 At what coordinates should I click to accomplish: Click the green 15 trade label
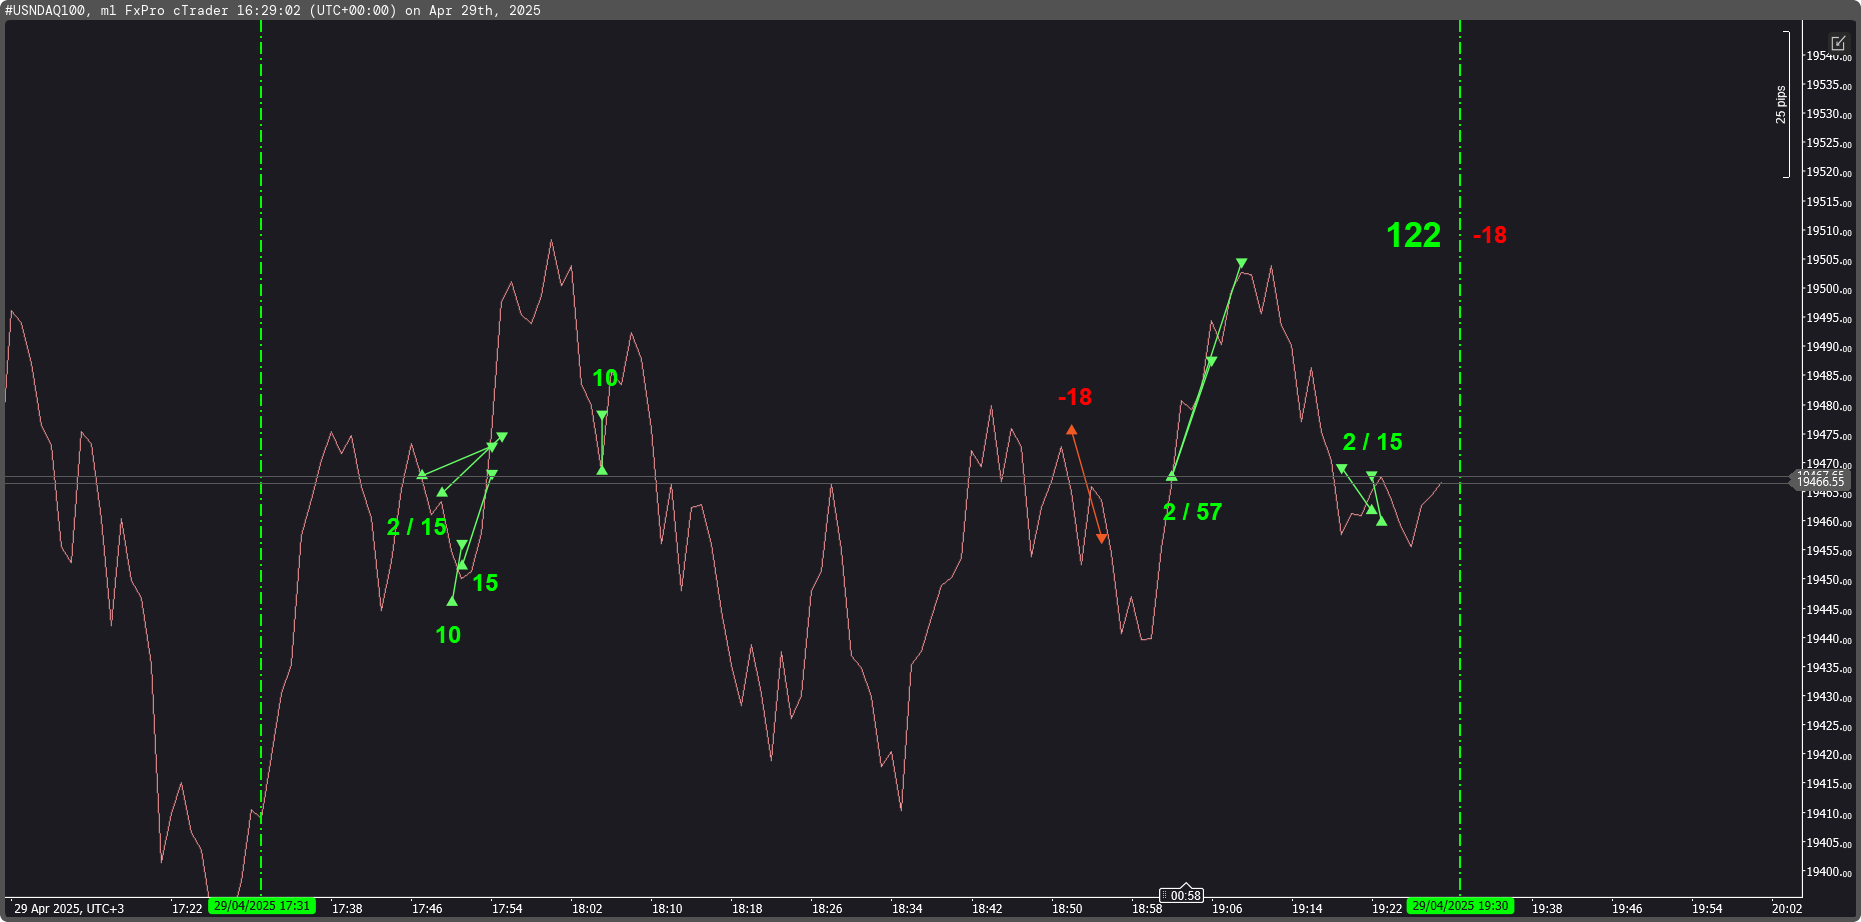point(485,583)
